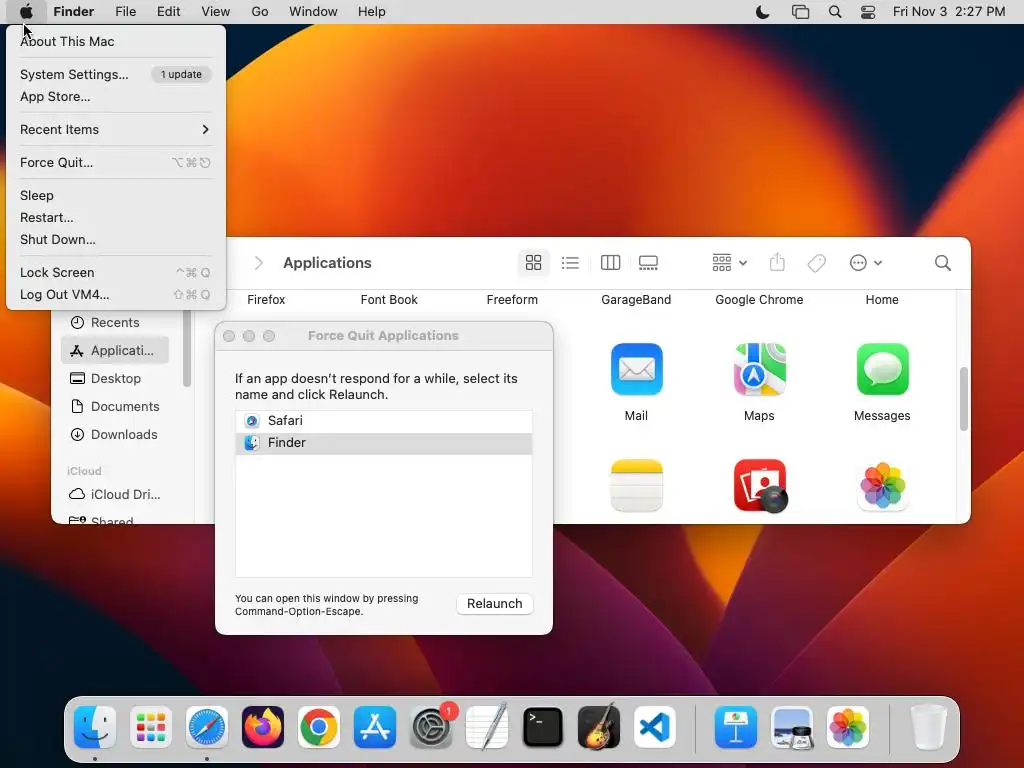Open Keynote from the Dock
This screenshot has height=768, width=1024.
point(736,727)
